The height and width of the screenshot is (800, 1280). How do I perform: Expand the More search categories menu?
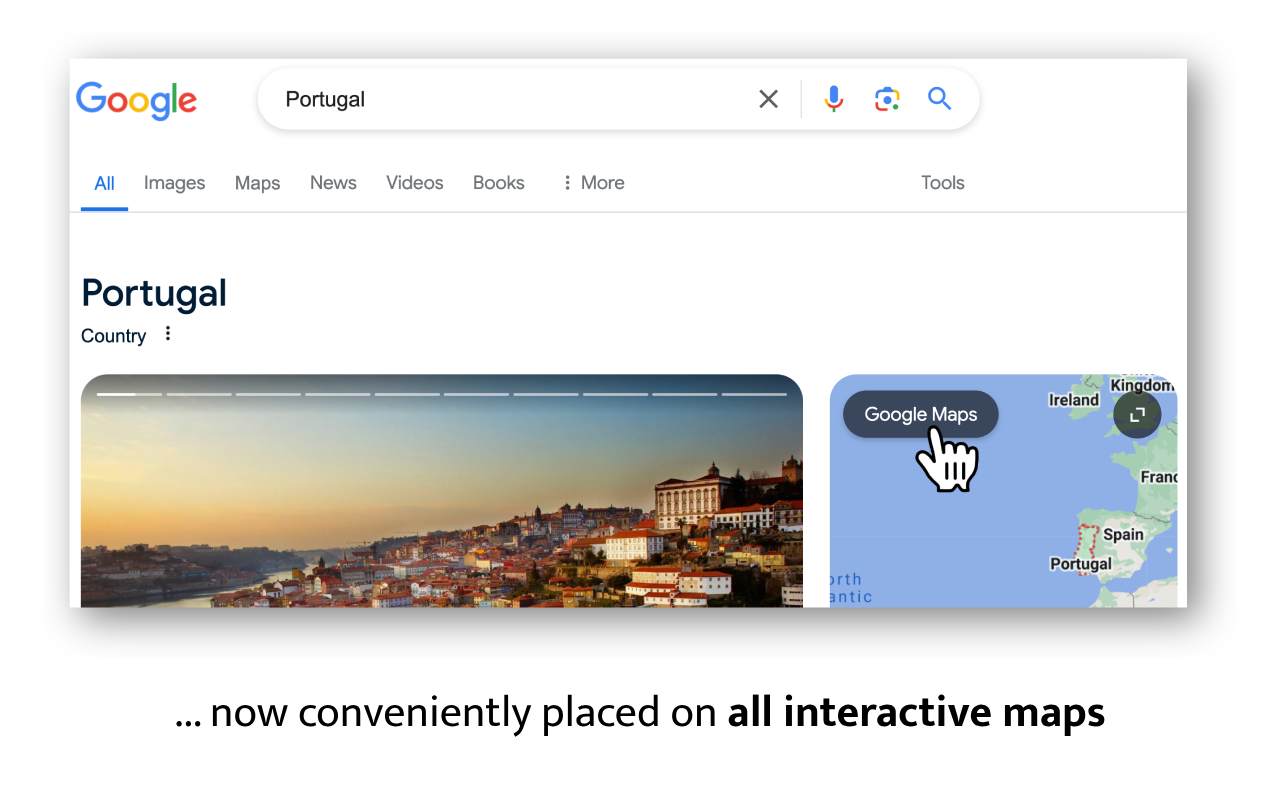592,183
